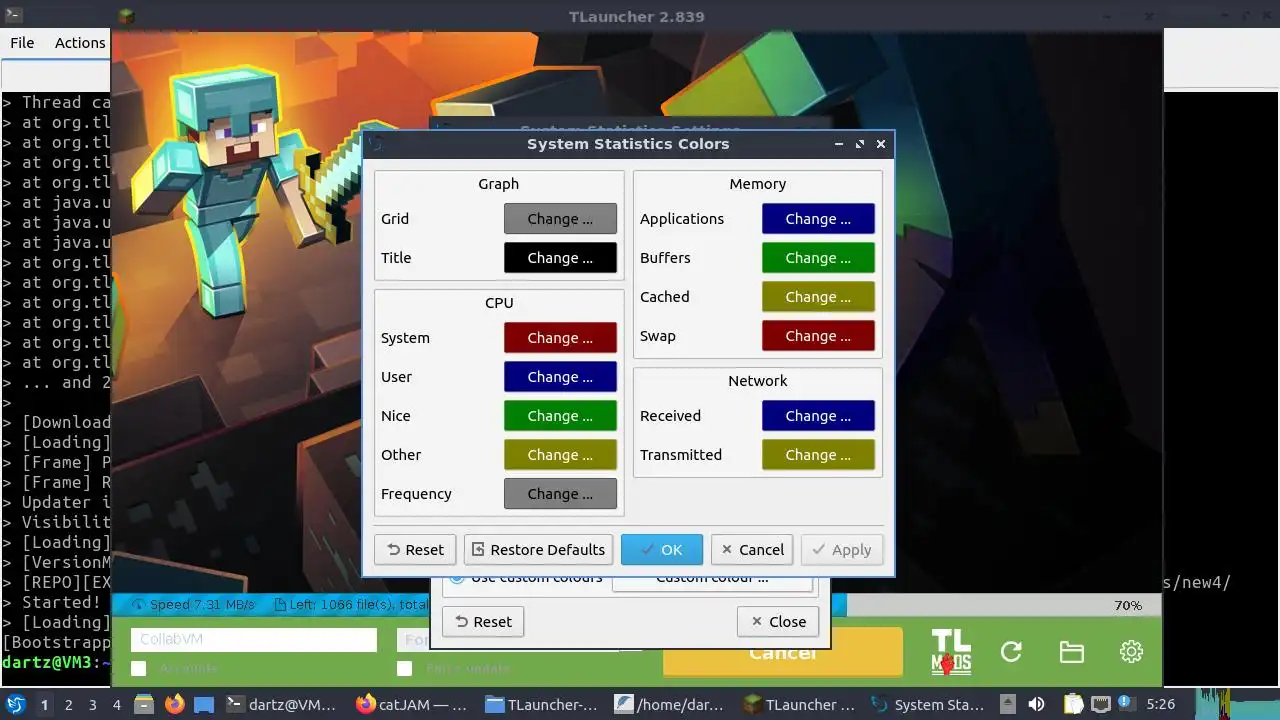Change the CPU Frequency colour
This screenshot has width=1280, height=720.
point(560,494)
